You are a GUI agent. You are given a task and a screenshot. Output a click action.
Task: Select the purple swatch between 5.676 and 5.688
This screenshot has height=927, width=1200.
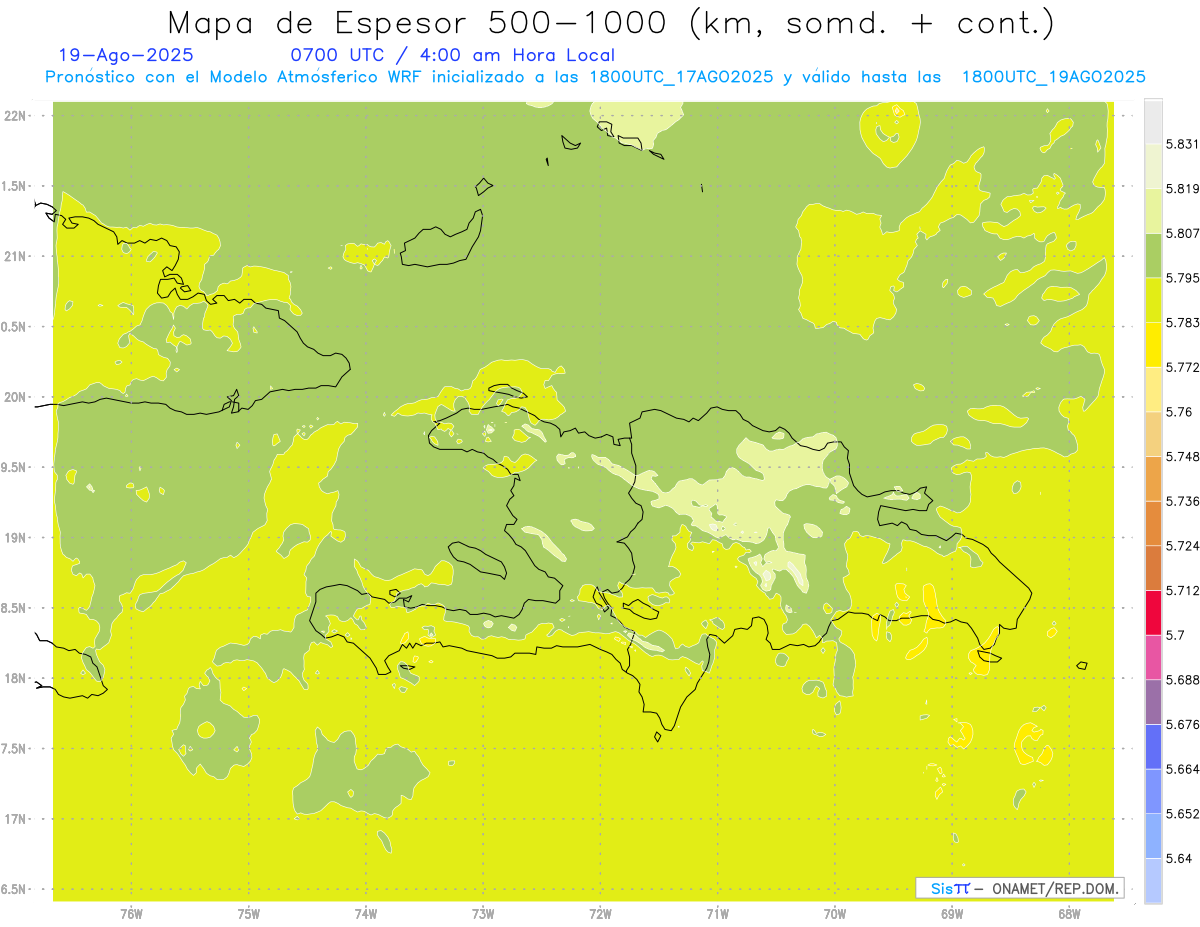[x=1153, y=702]
